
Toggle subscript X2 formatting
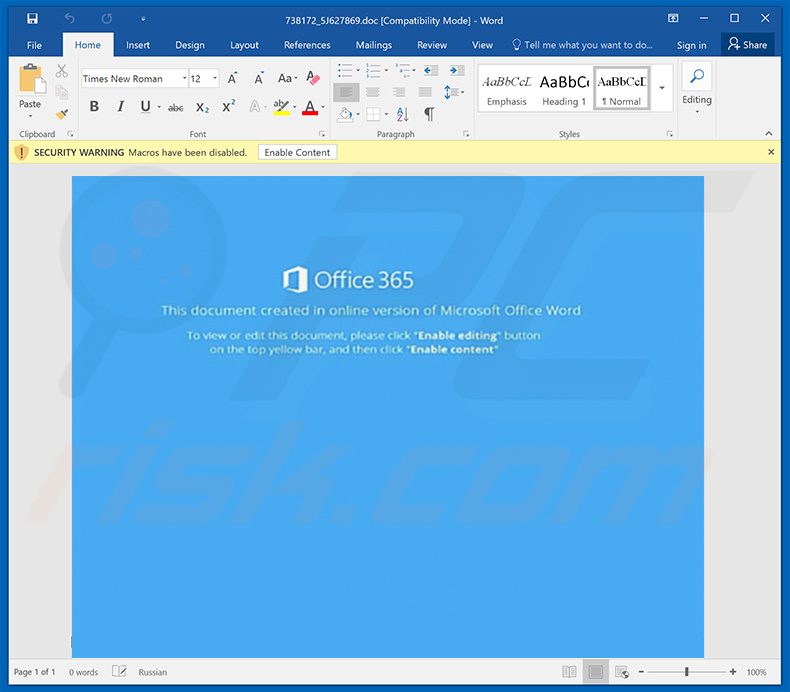click(x=203, y=107)
